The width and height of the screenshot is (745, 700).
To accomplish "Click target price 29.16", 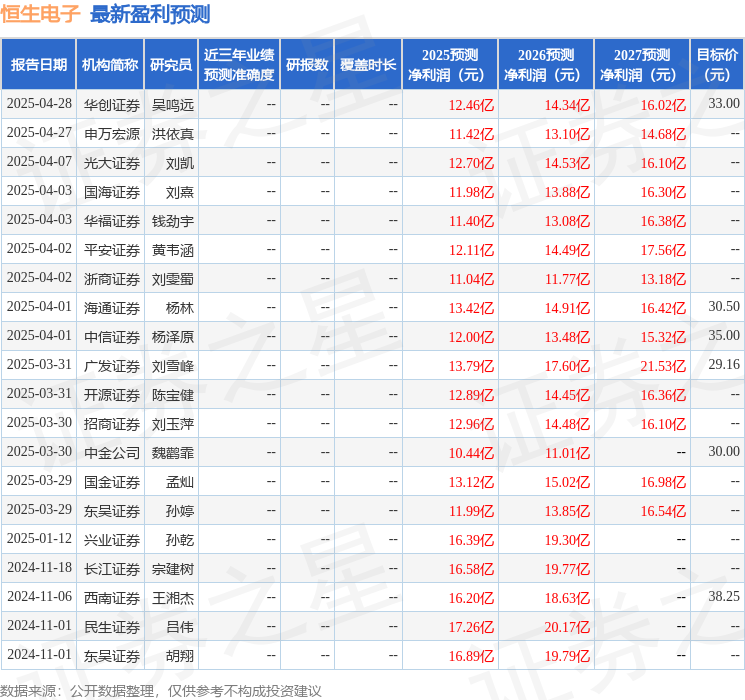I will tap(724, 364).
